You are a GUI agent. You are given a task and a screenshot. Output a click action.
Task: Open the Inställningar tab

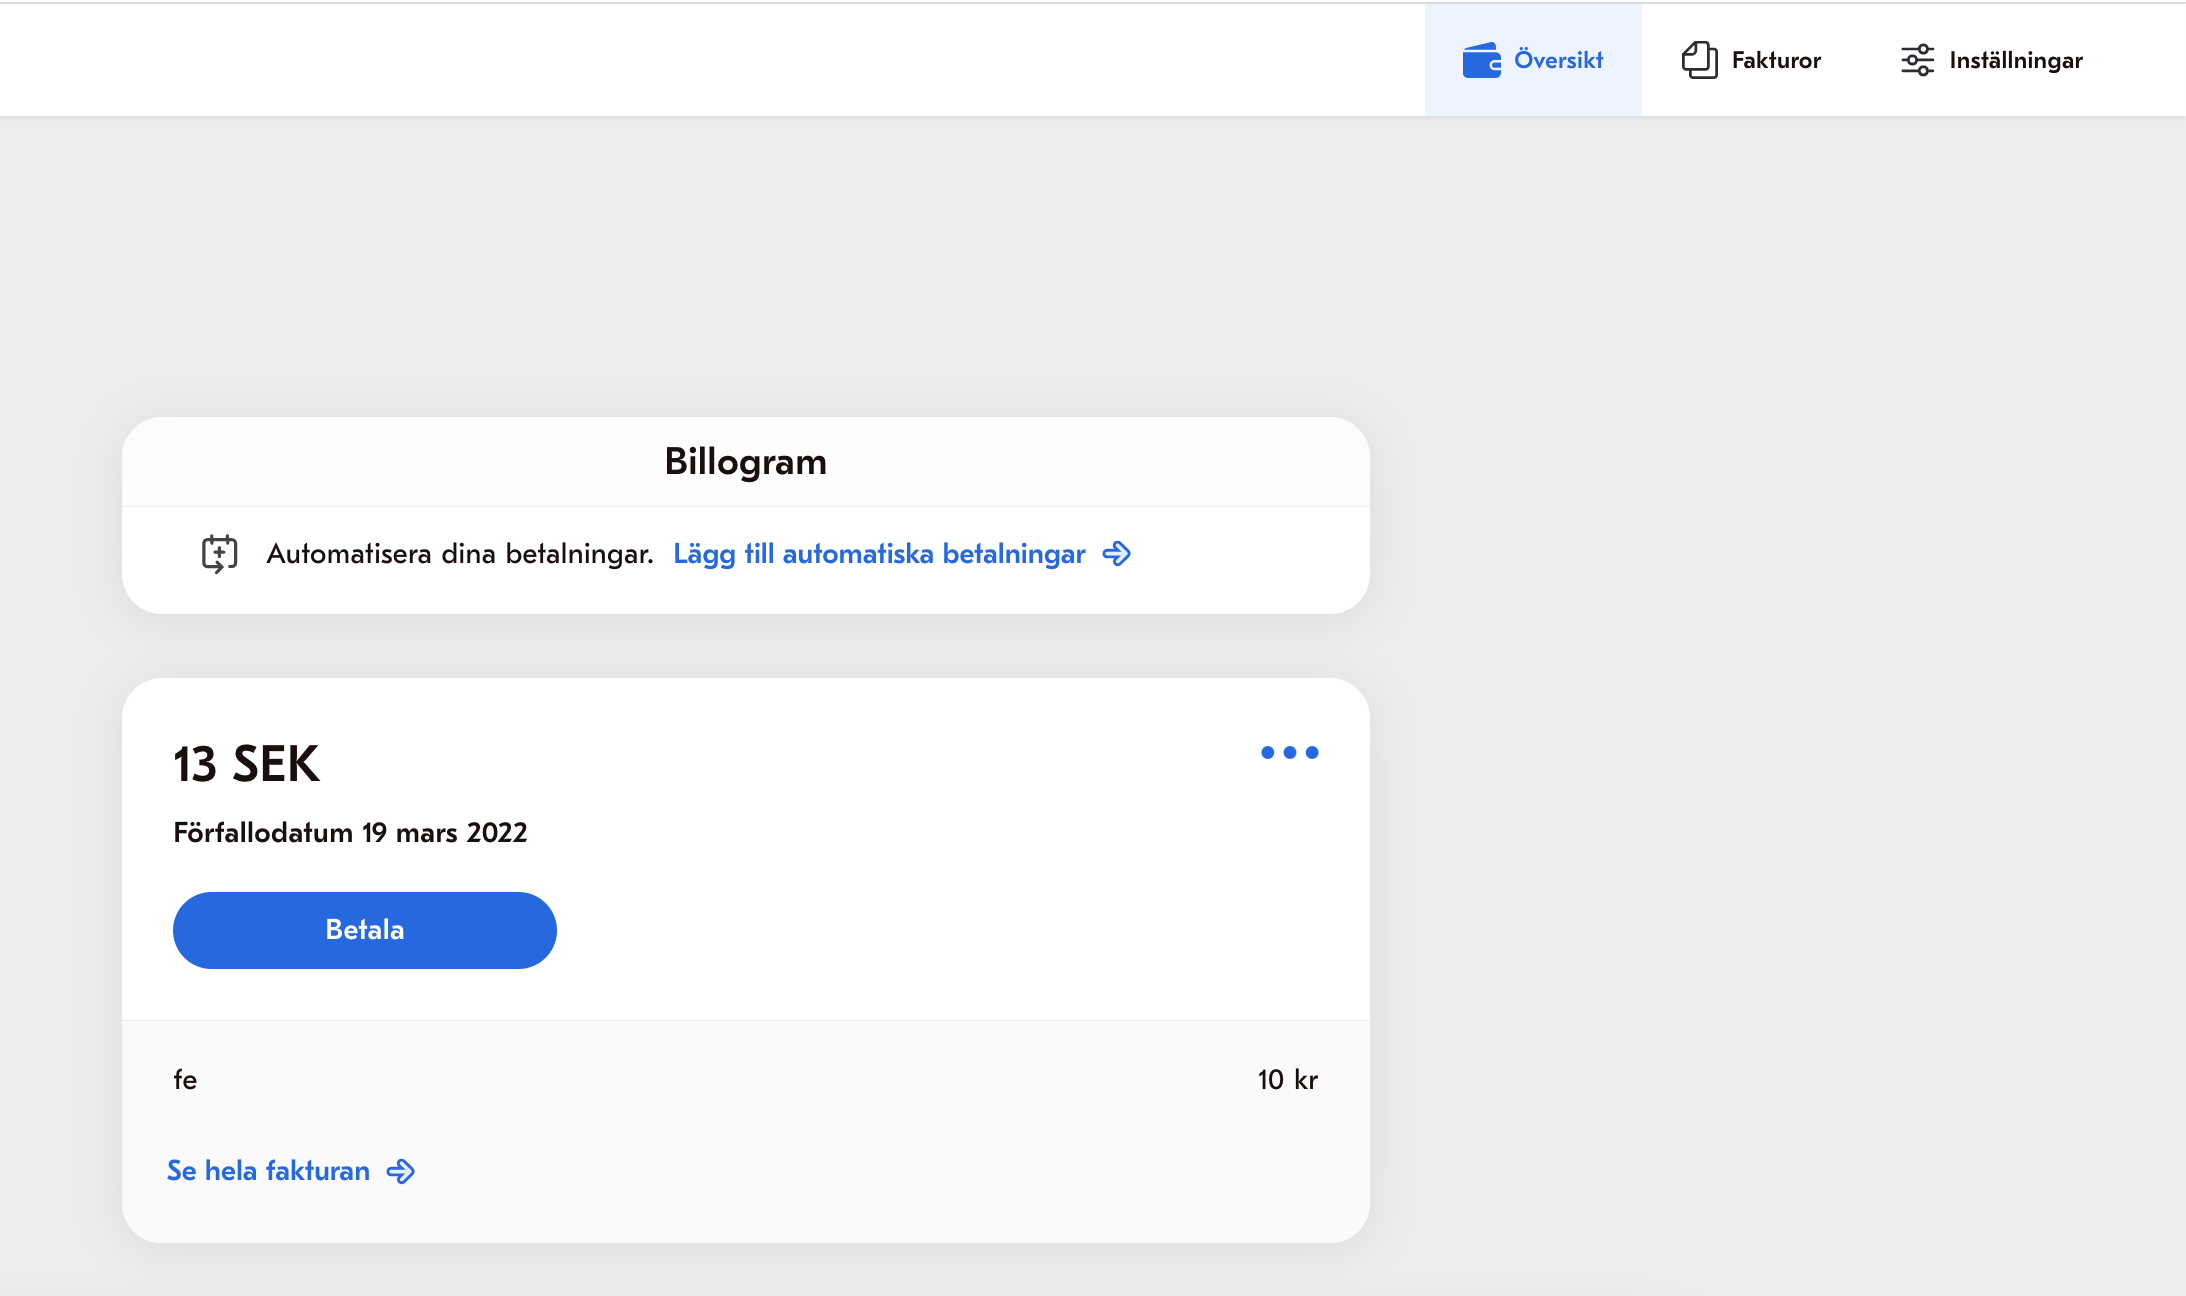coord(1991,60)
